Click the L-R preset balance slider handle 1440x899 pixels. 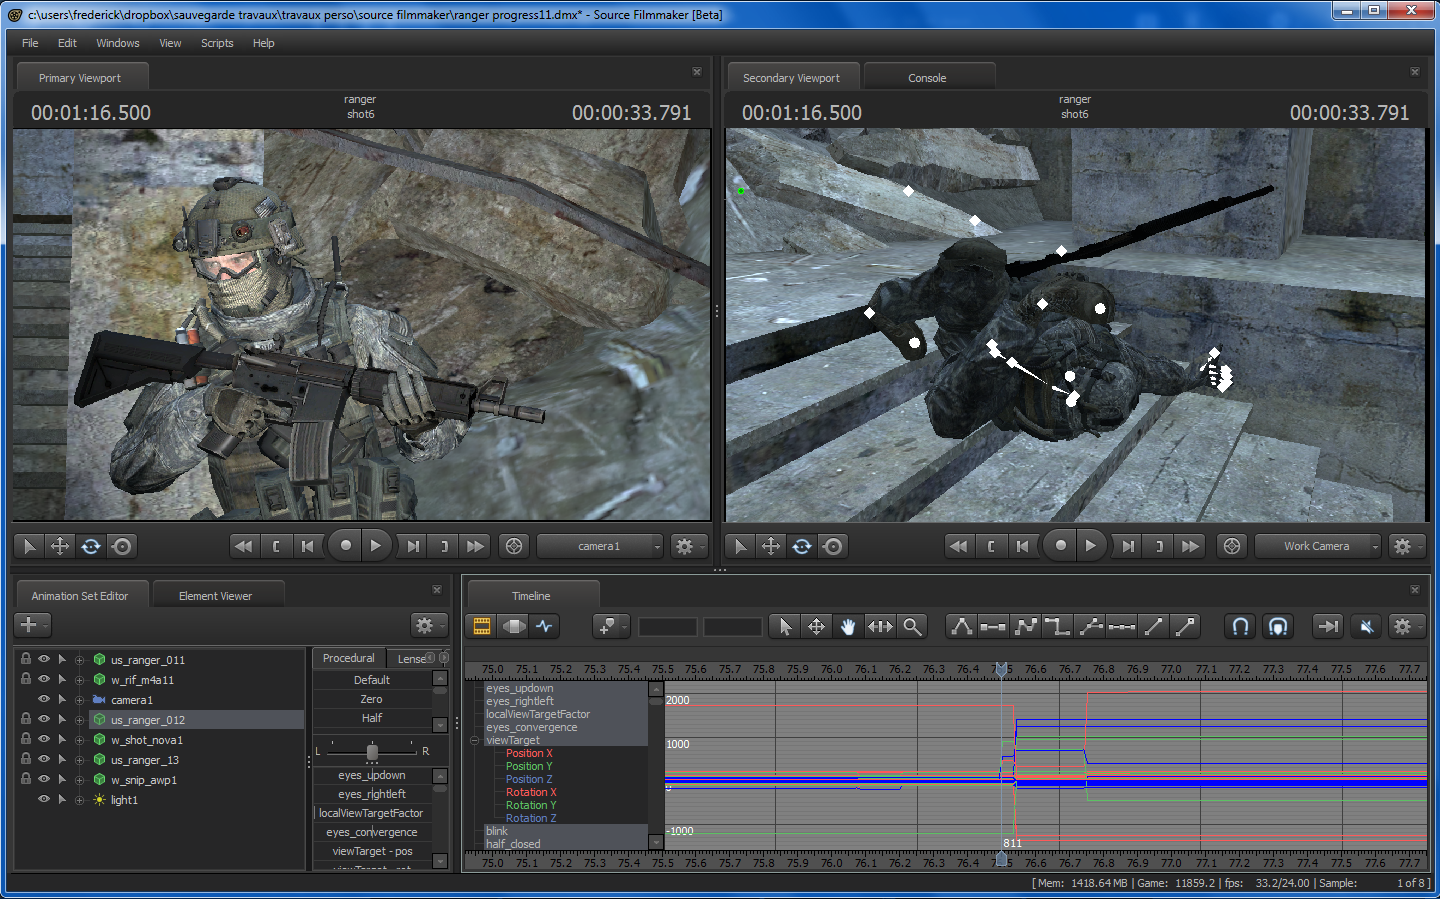372,751
